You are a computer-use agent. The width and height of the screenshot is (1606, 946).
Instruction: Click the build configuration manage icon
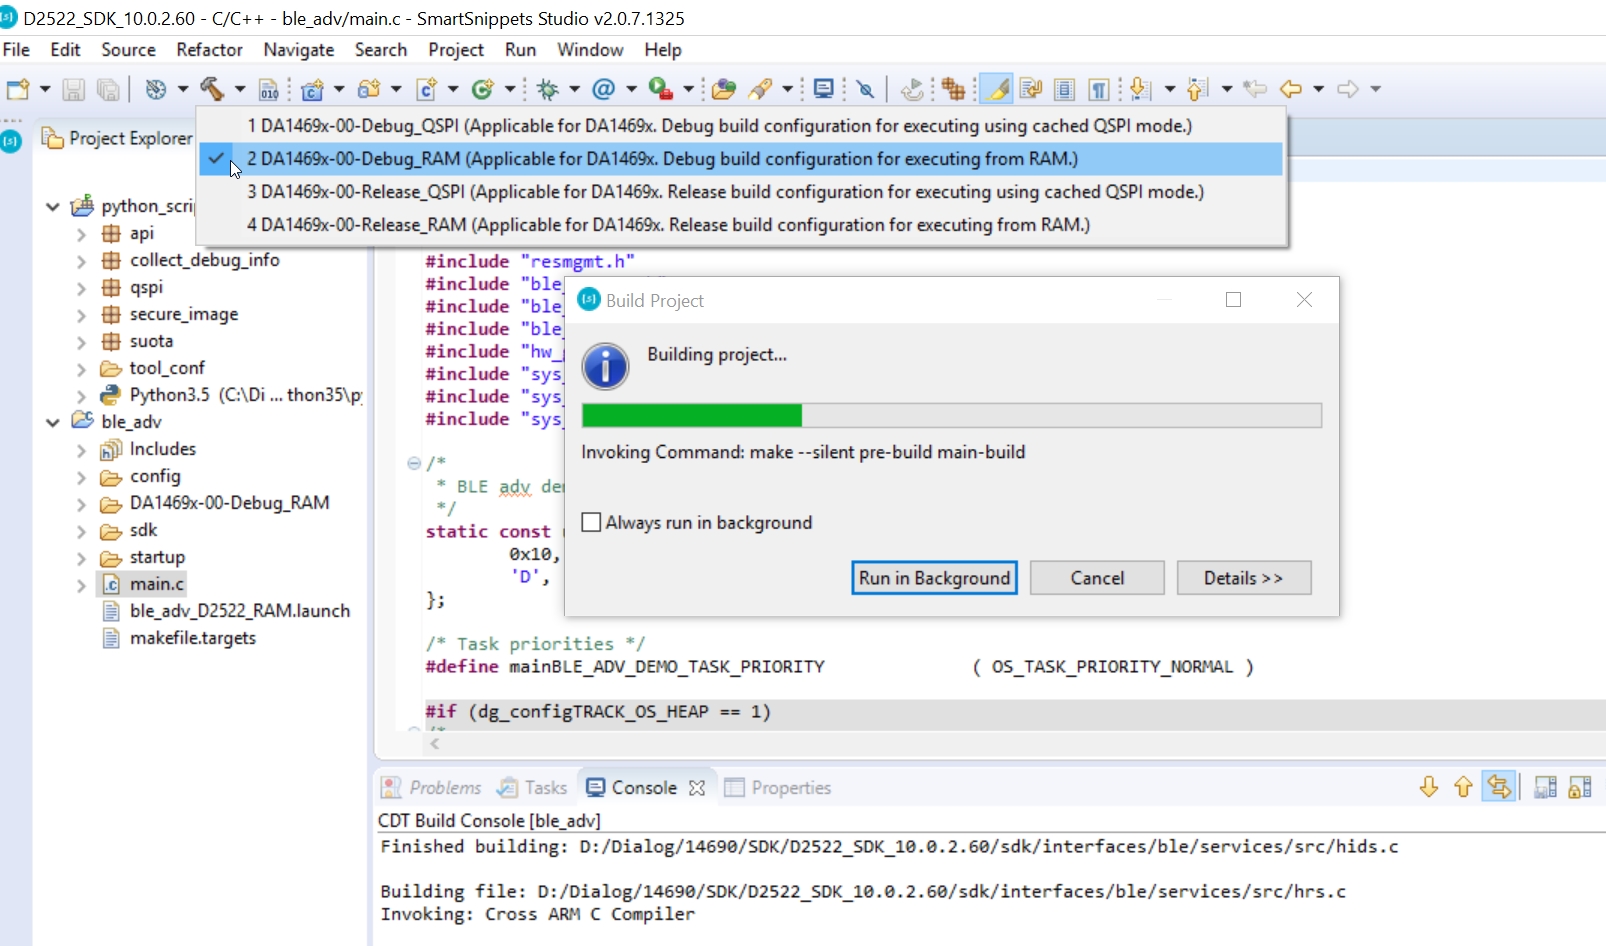(x=156, y=89)
